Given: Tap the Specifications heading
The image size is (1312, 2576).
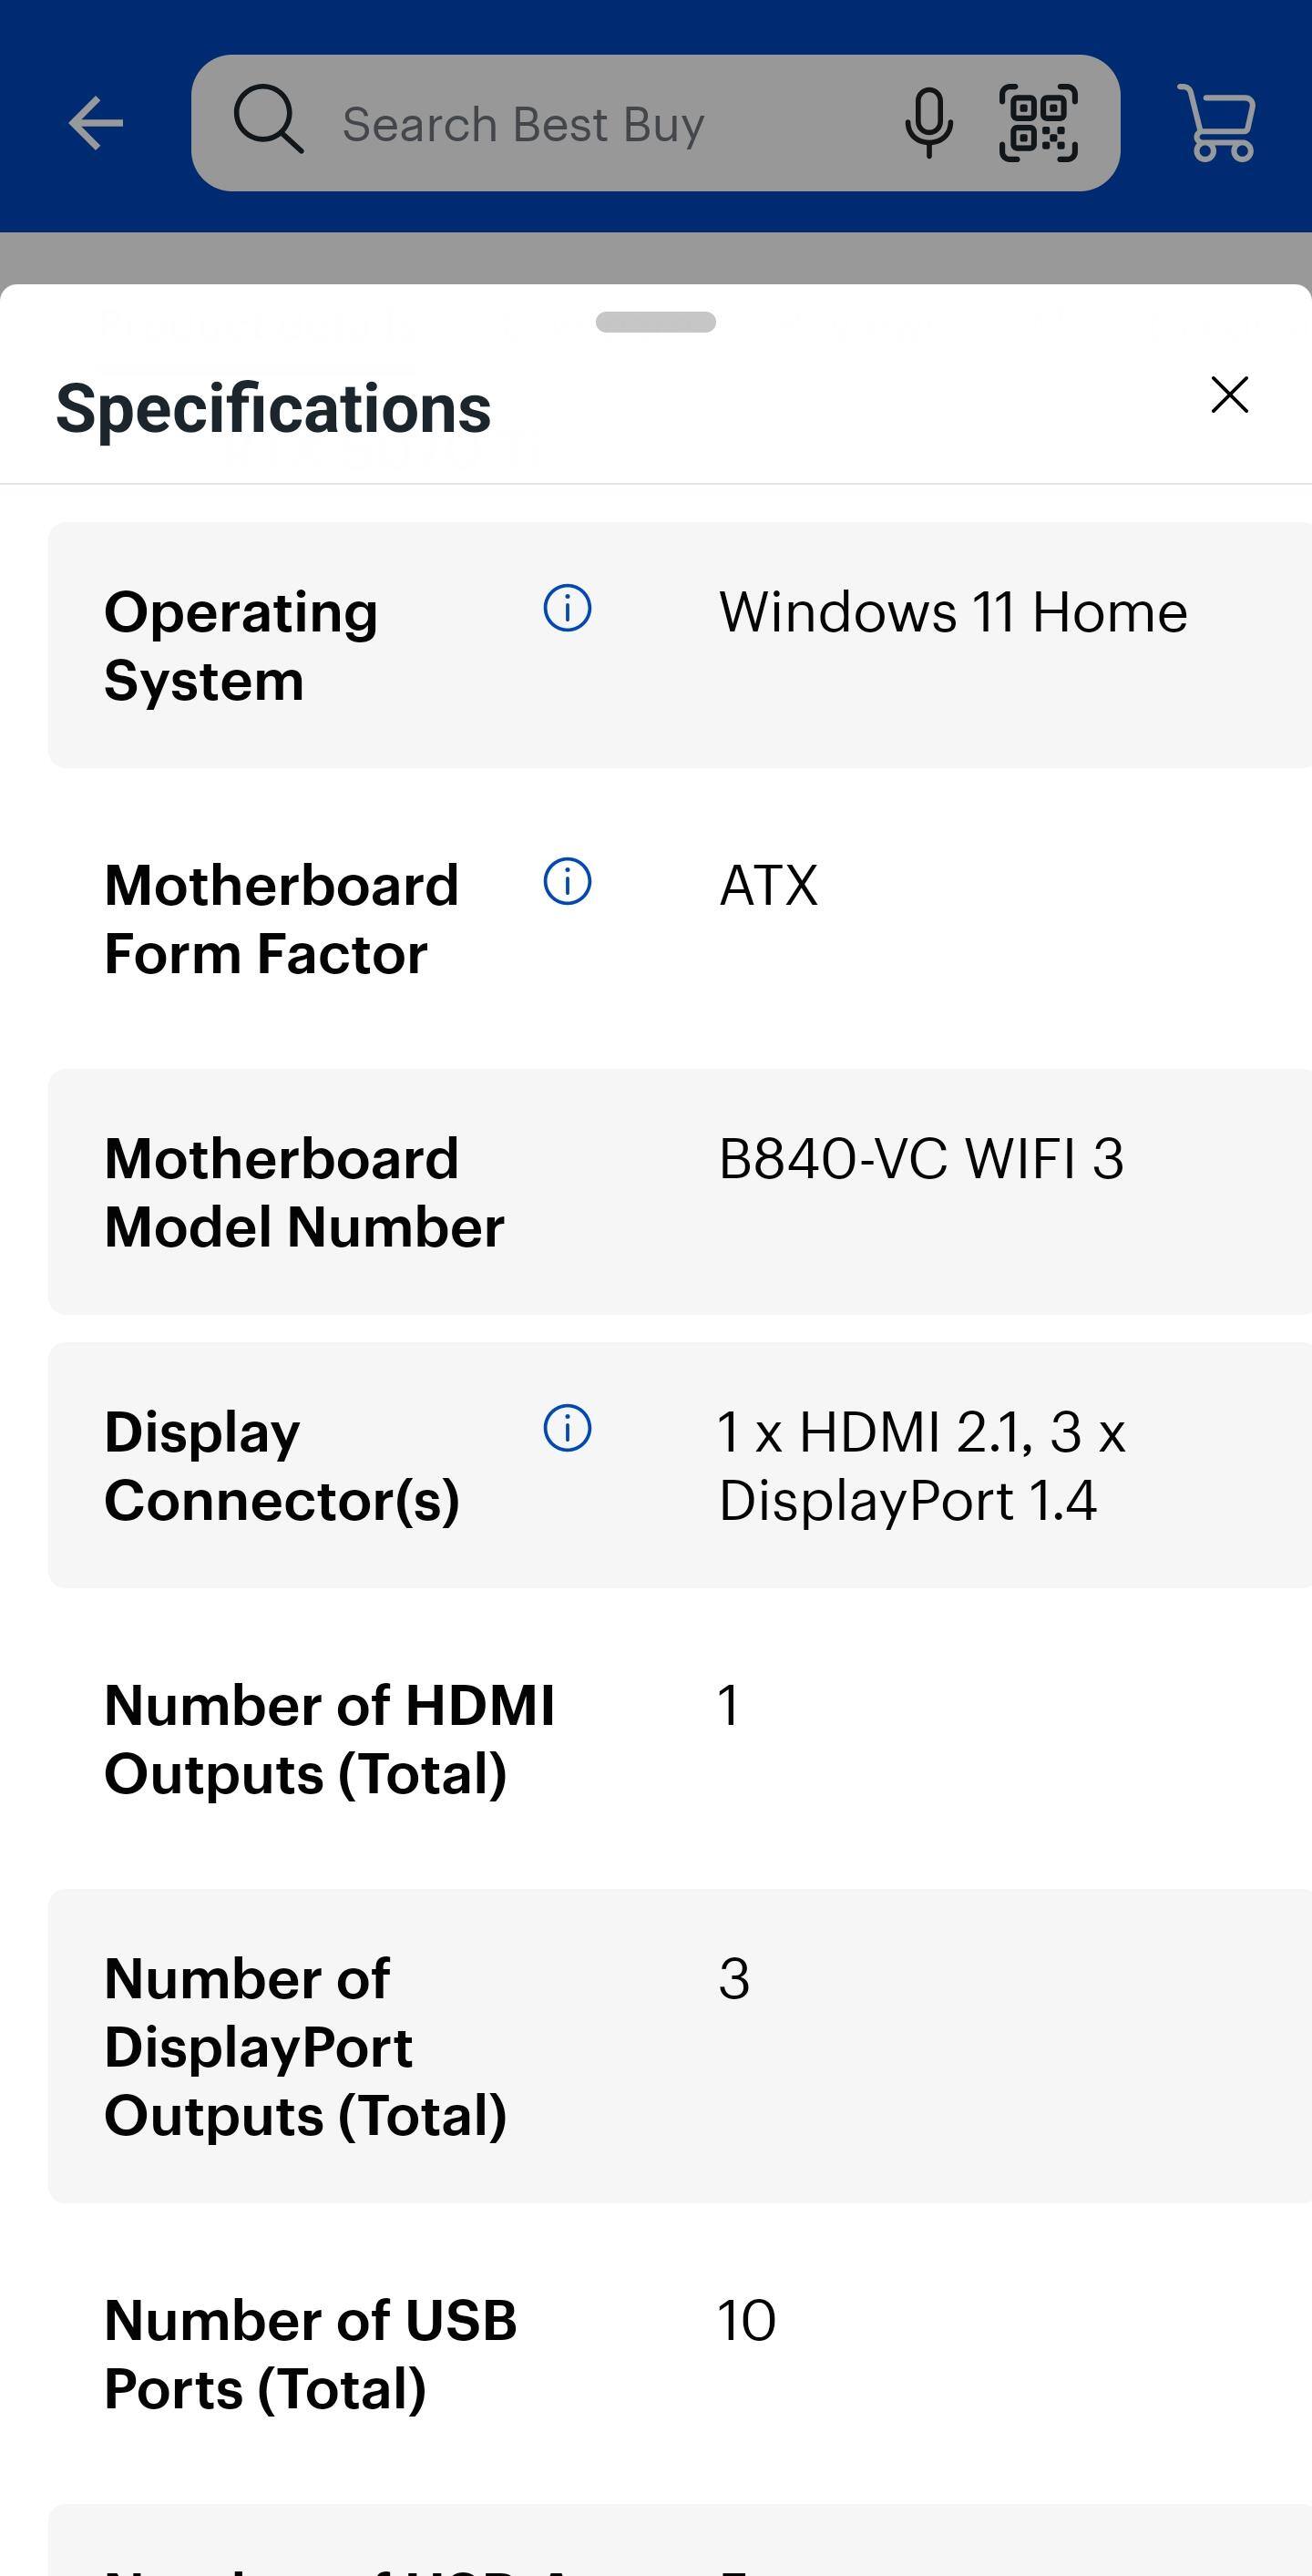Looking at the screenshot, I should (273, 408).
